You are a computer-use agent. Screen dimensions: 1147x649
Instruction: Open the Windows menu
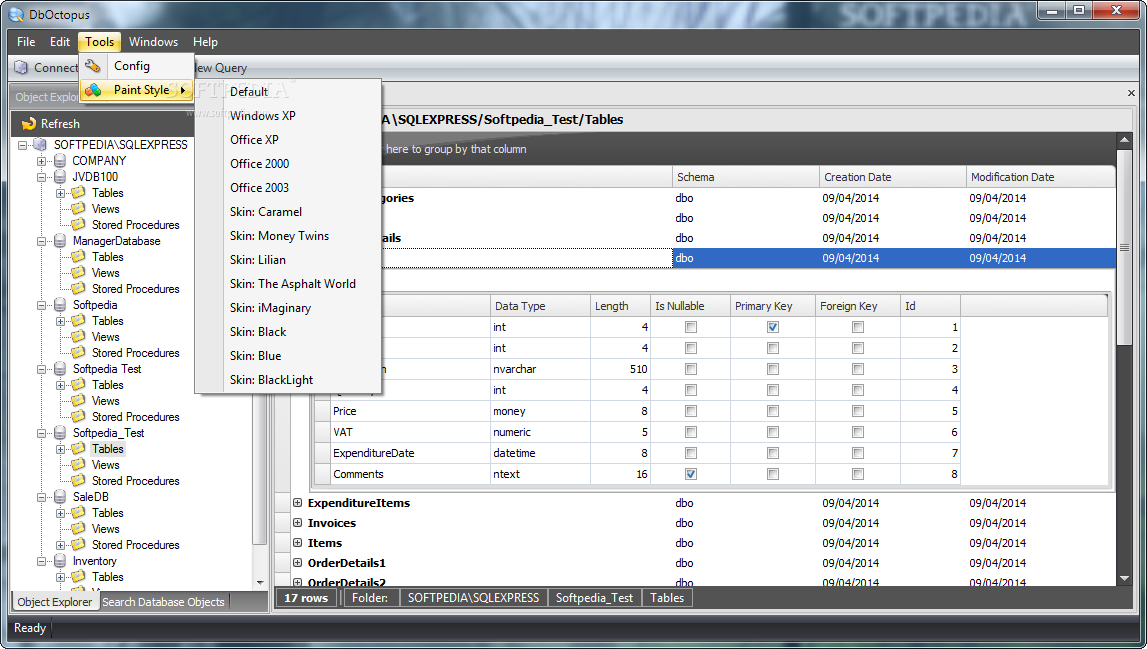point(154,42)
